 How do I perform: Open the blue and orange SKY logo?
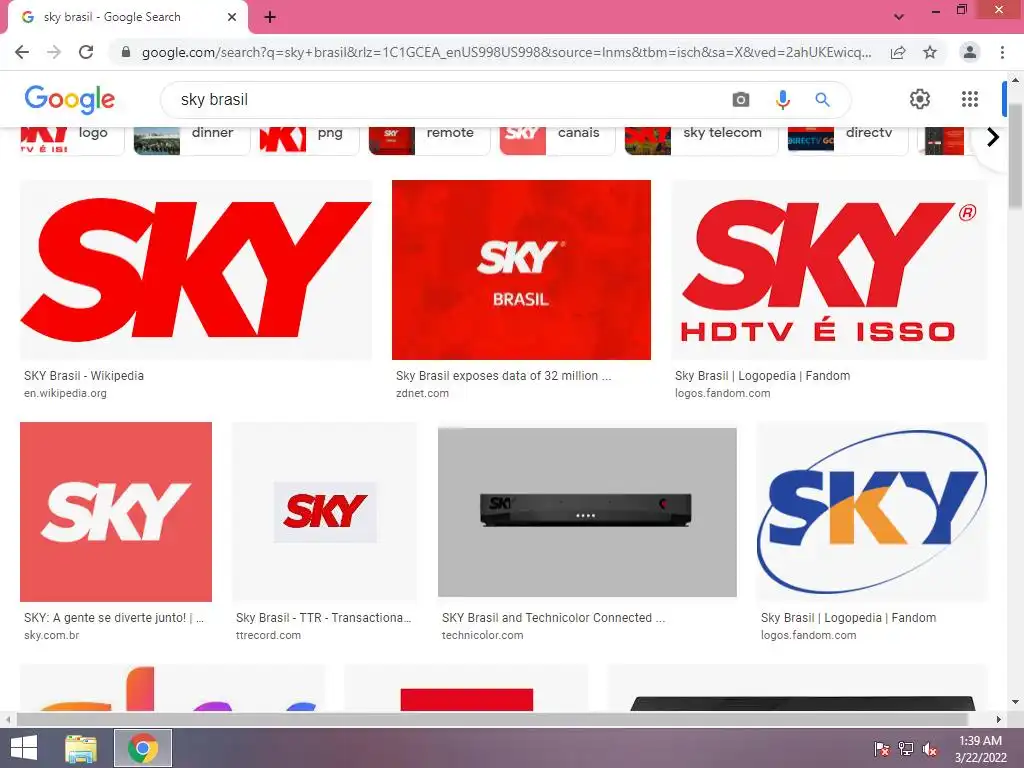[872, 511]
